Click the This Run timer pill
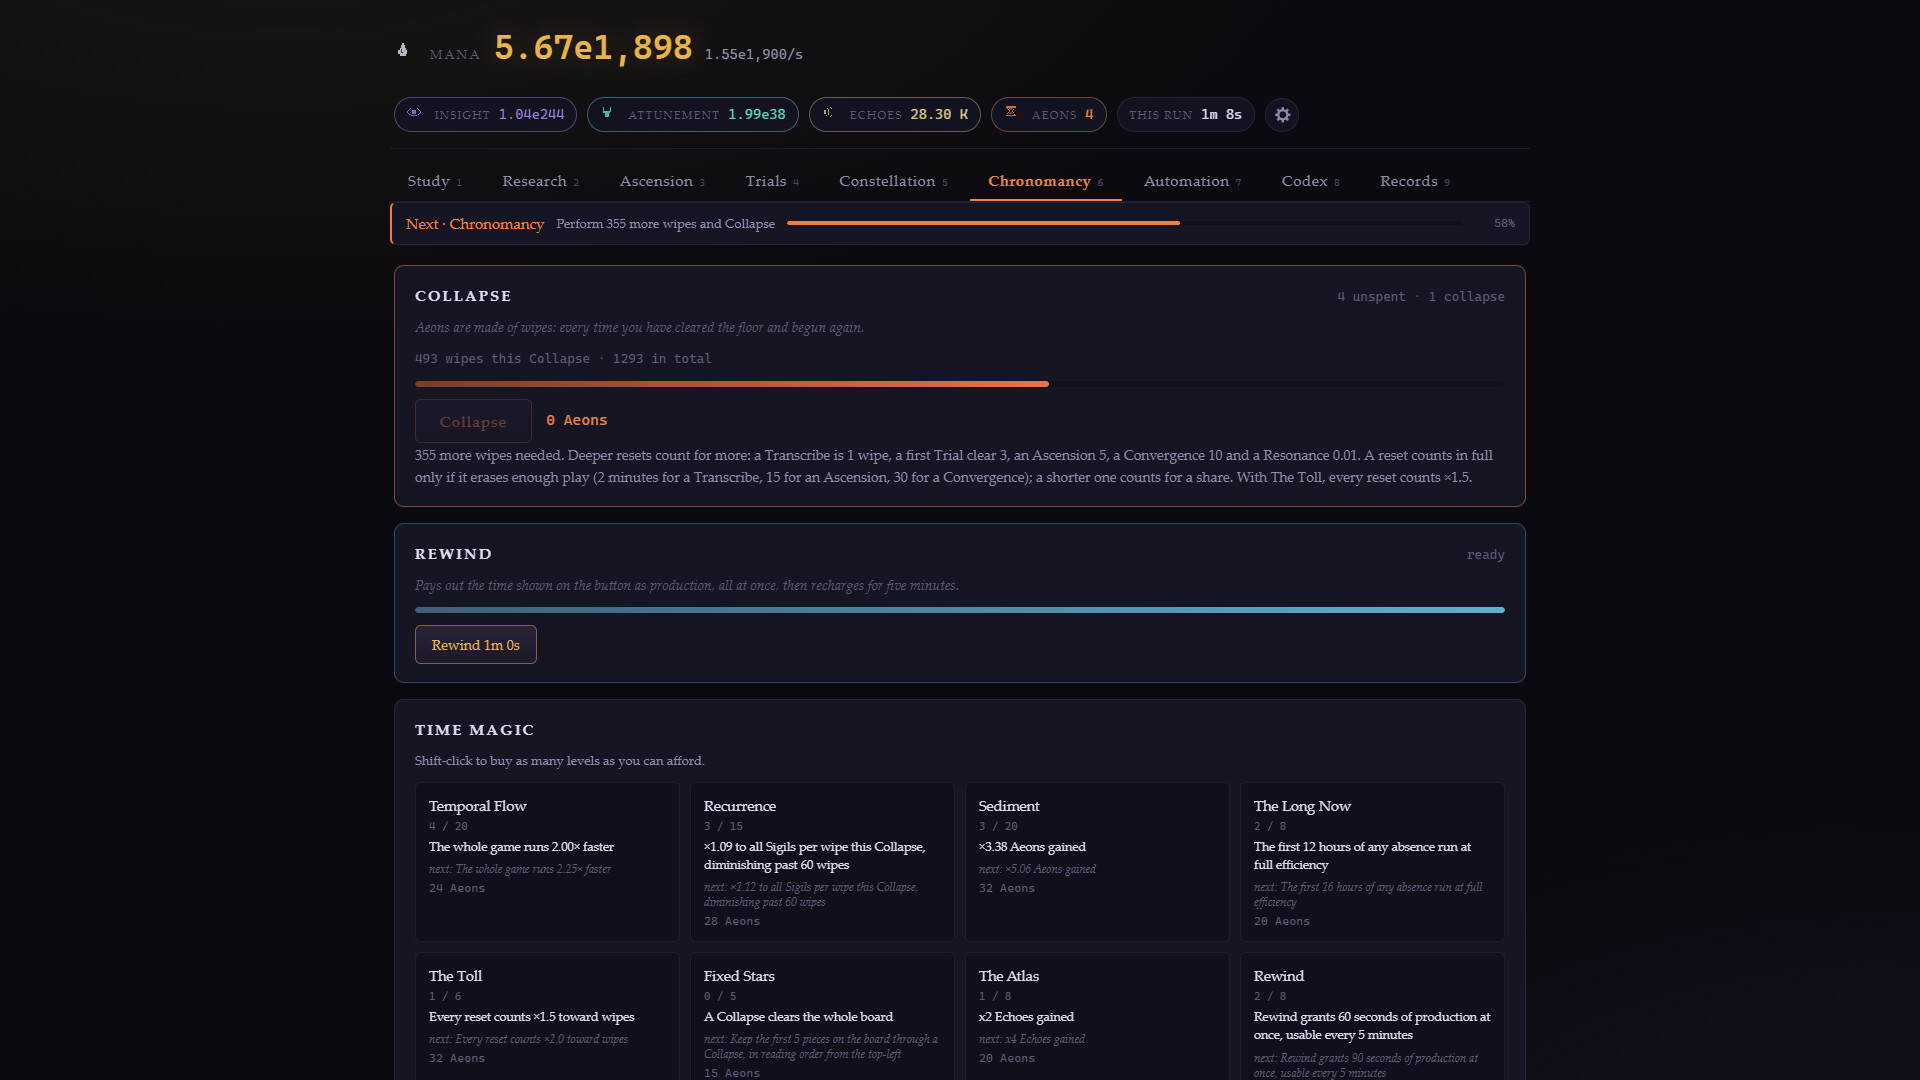 (x=1185, y=115)
